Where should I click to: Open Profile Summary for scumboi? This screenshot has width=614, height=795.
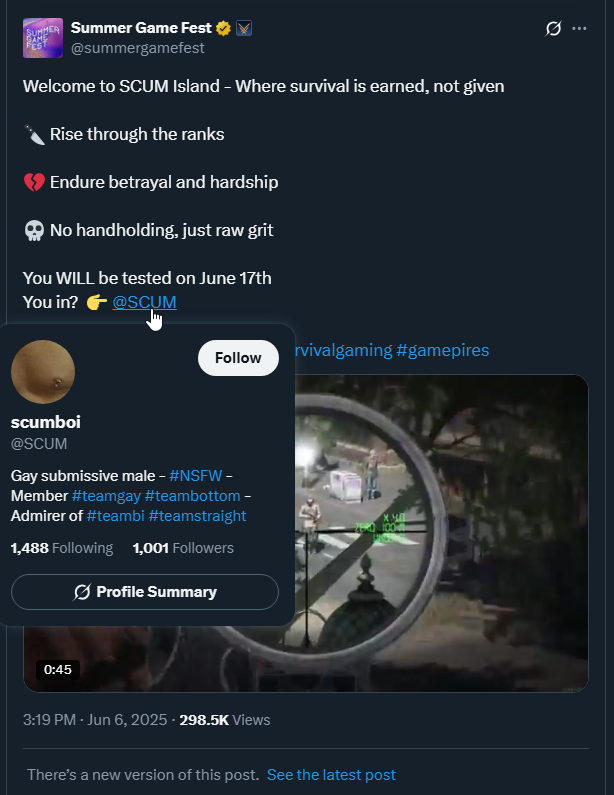[145, 592]
